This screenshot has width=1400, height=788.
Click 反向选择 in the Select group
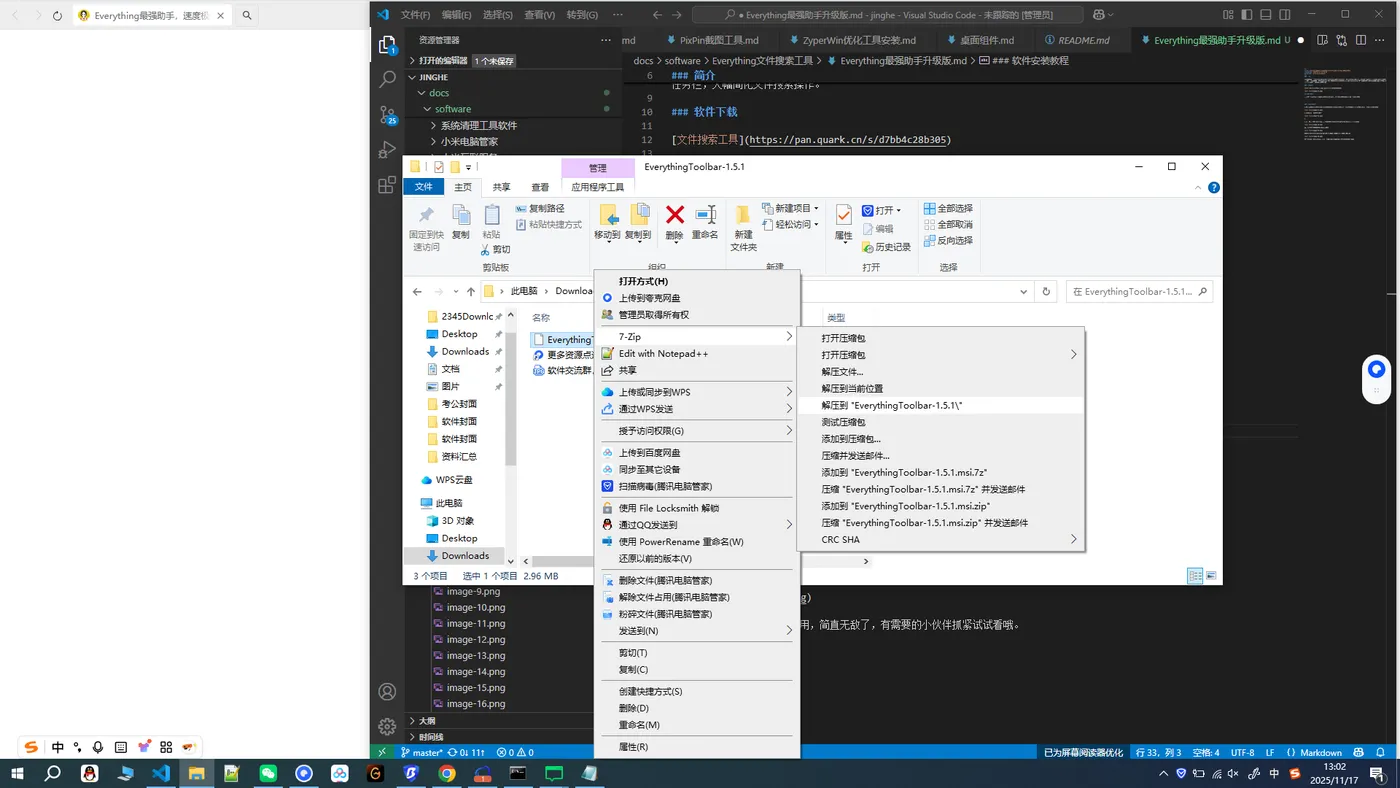[948, 240]
